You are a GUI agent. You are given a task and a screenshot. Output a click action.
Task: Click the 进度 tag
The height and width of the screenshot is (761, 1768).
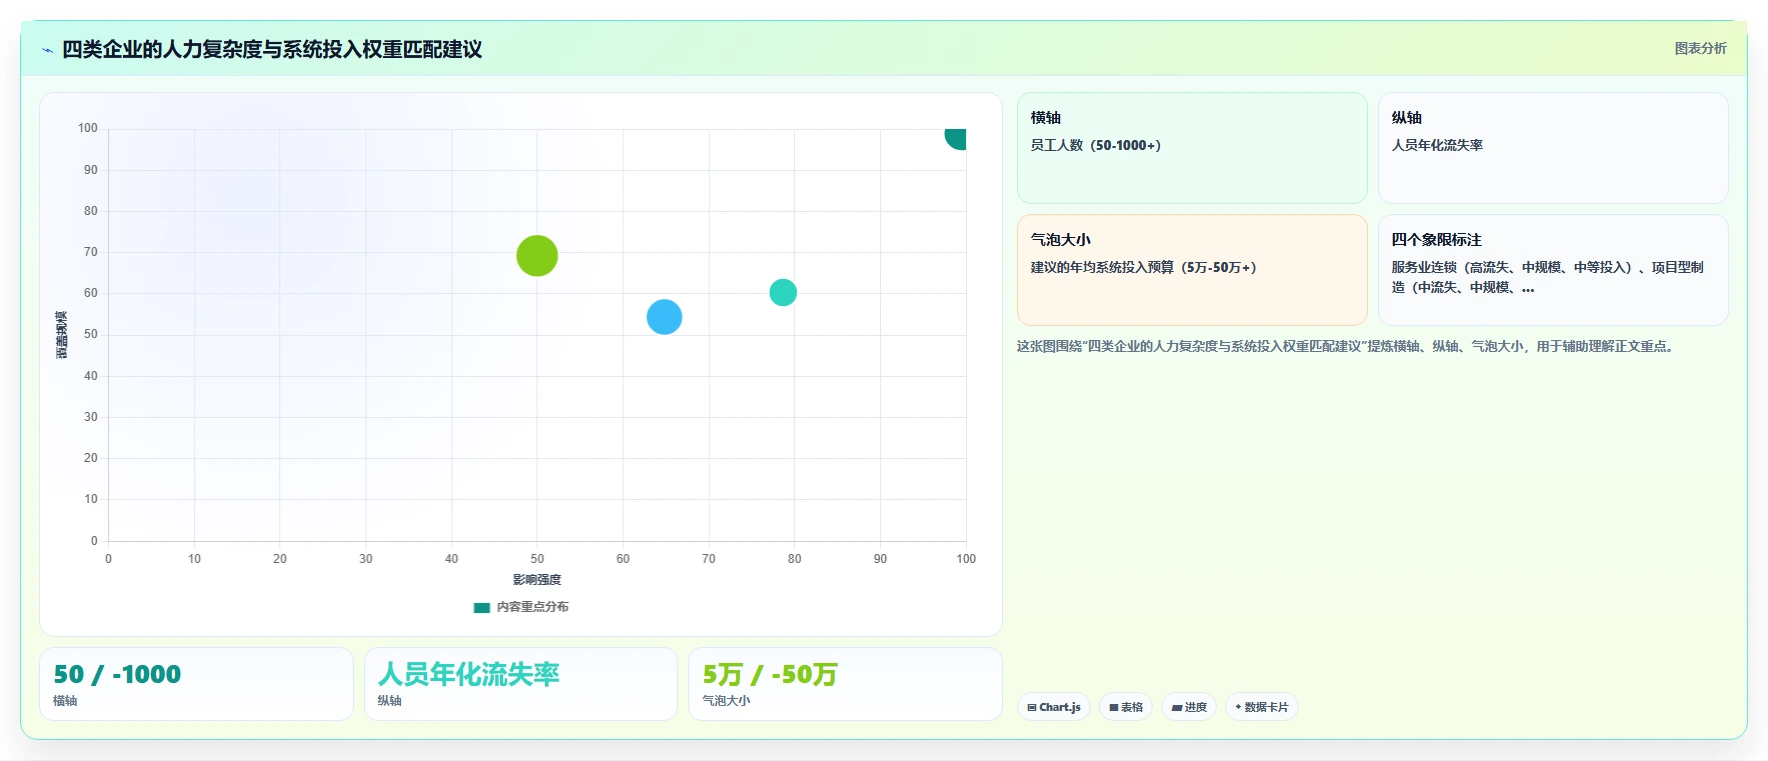1189,707
